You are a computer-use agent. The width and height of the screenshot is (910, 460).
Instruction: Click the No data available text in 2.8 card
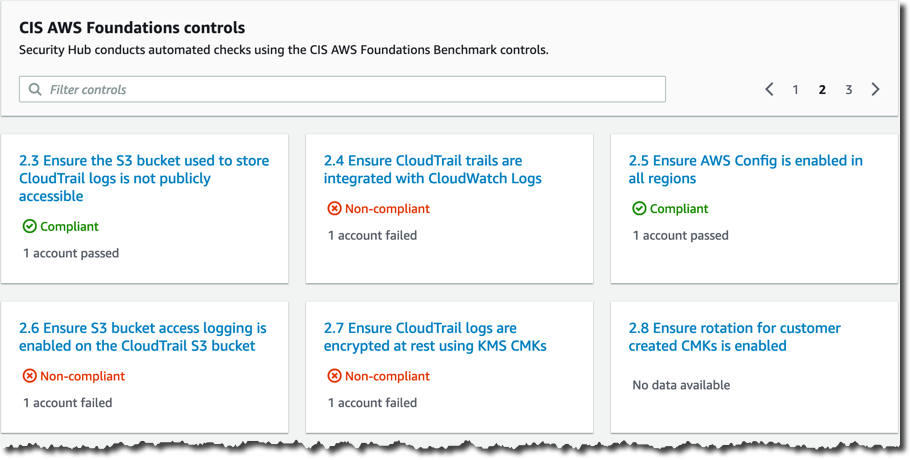click(681, 385)
